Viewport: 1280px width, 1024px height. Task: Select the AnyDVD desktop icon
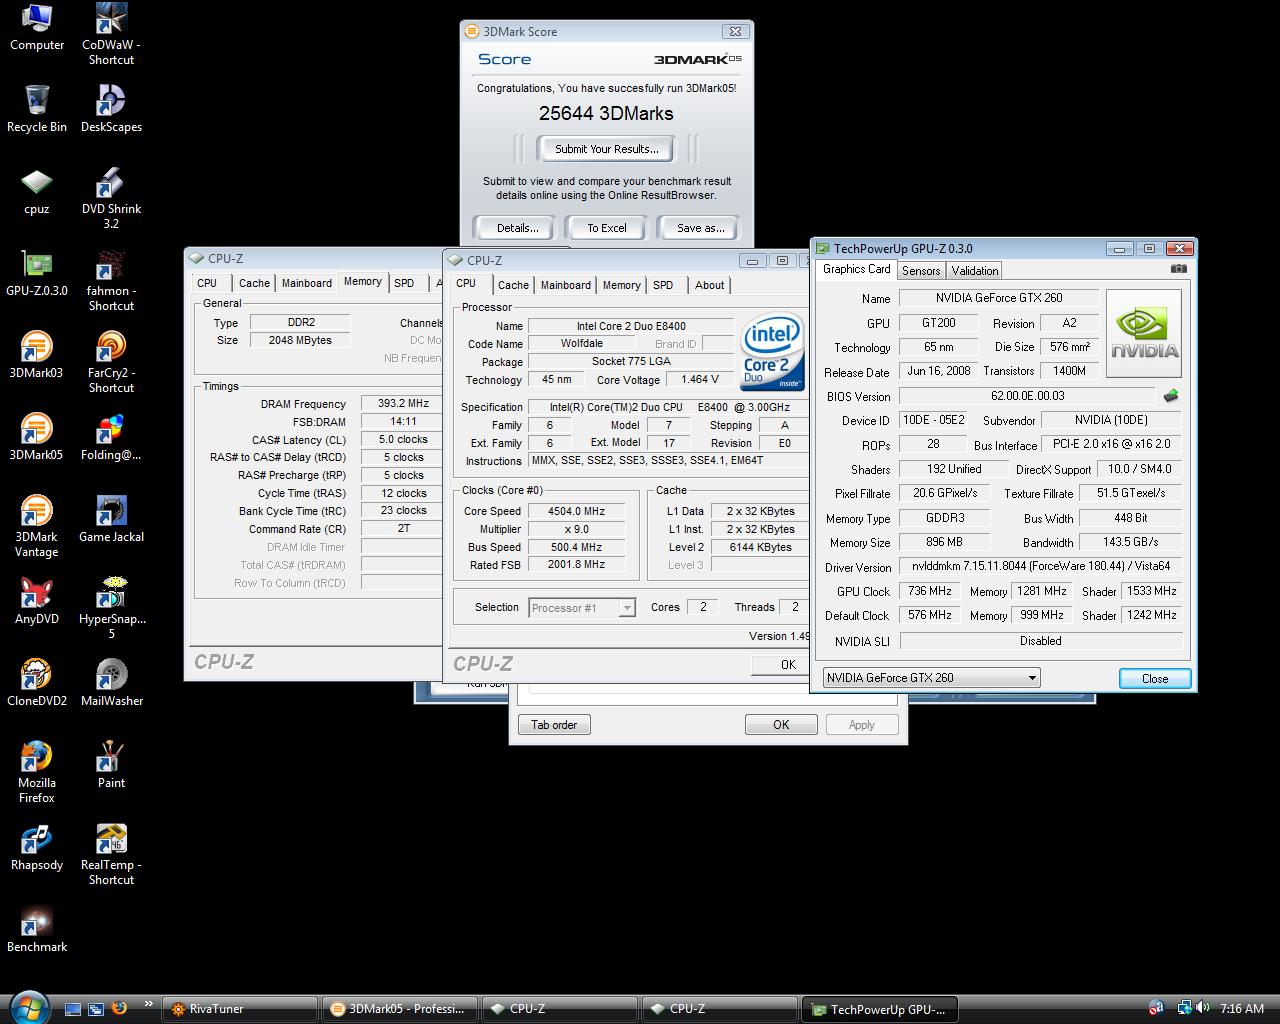(x=37, y=601)
